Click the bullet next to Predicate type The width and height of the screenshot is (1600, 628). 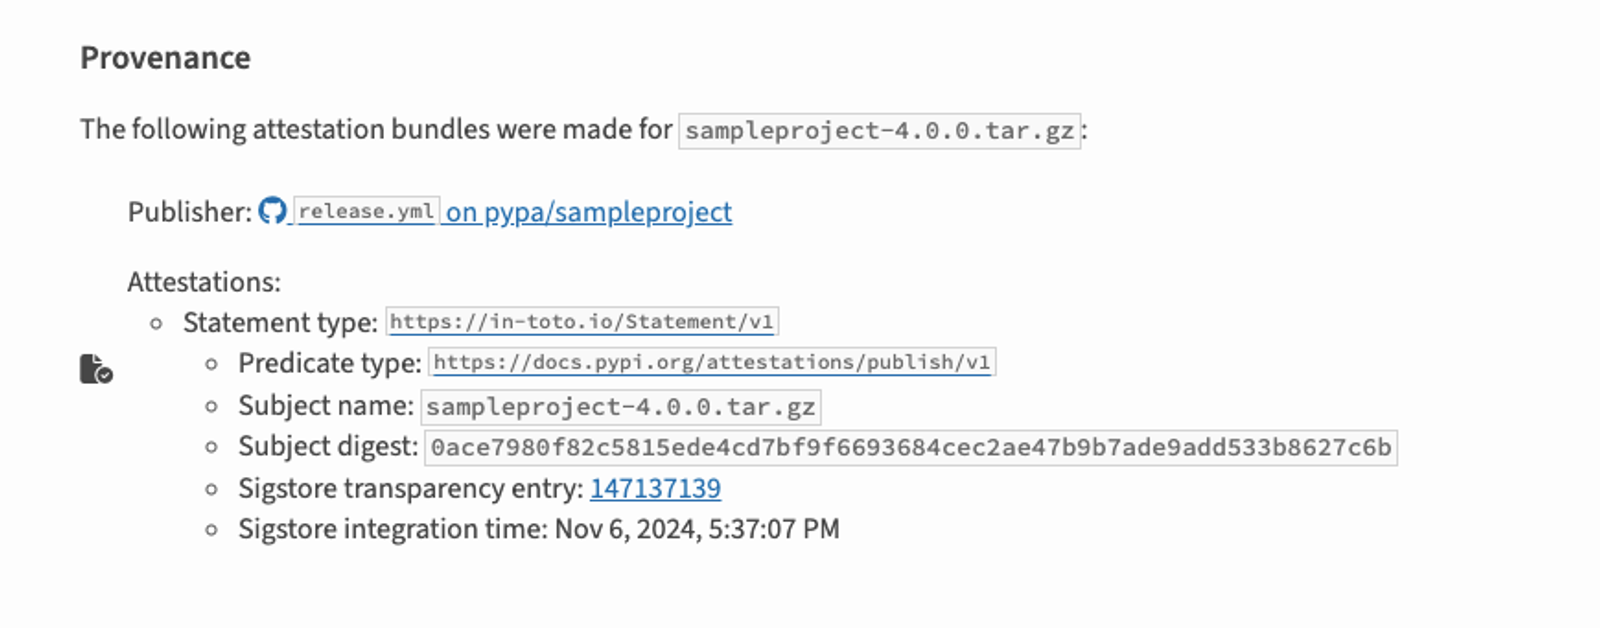pyautogui.click(x=211, y=364)
